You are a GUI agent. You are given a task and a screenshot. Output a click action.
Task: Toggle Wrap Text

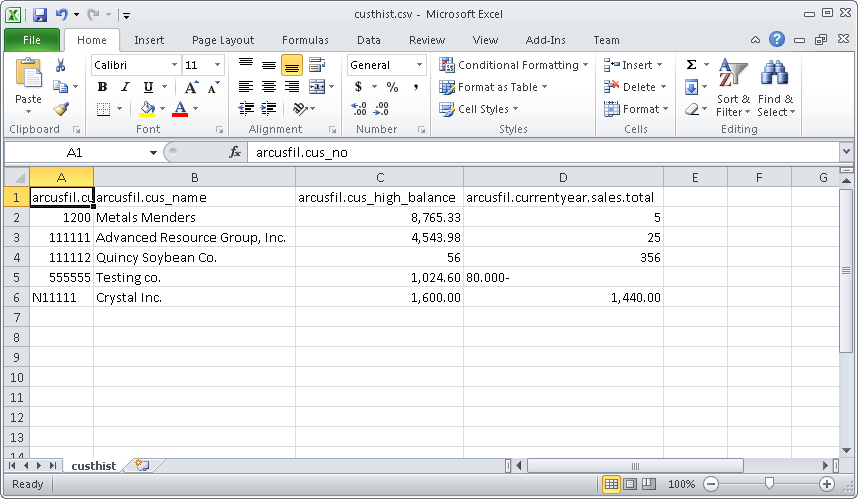click(x=317, y=65)
